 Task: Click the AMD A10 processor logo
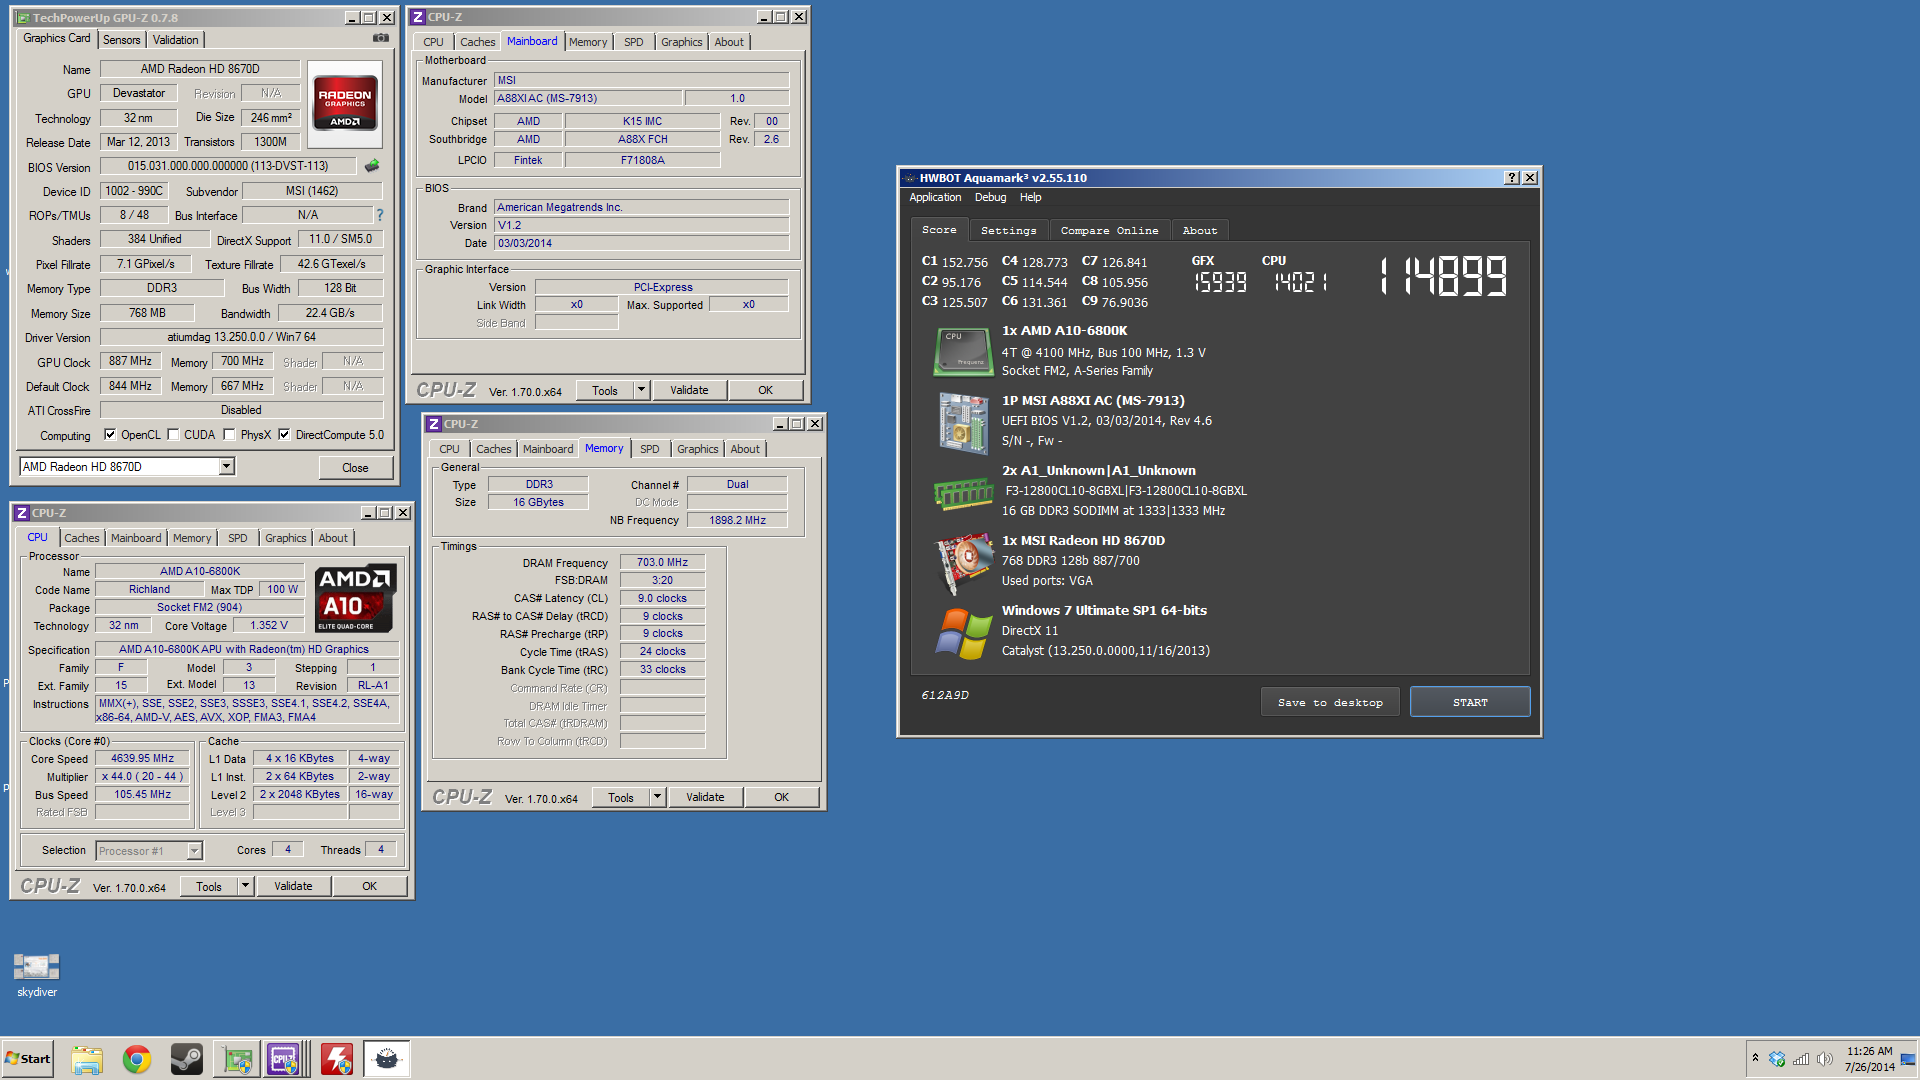click(x=356, y=598)
